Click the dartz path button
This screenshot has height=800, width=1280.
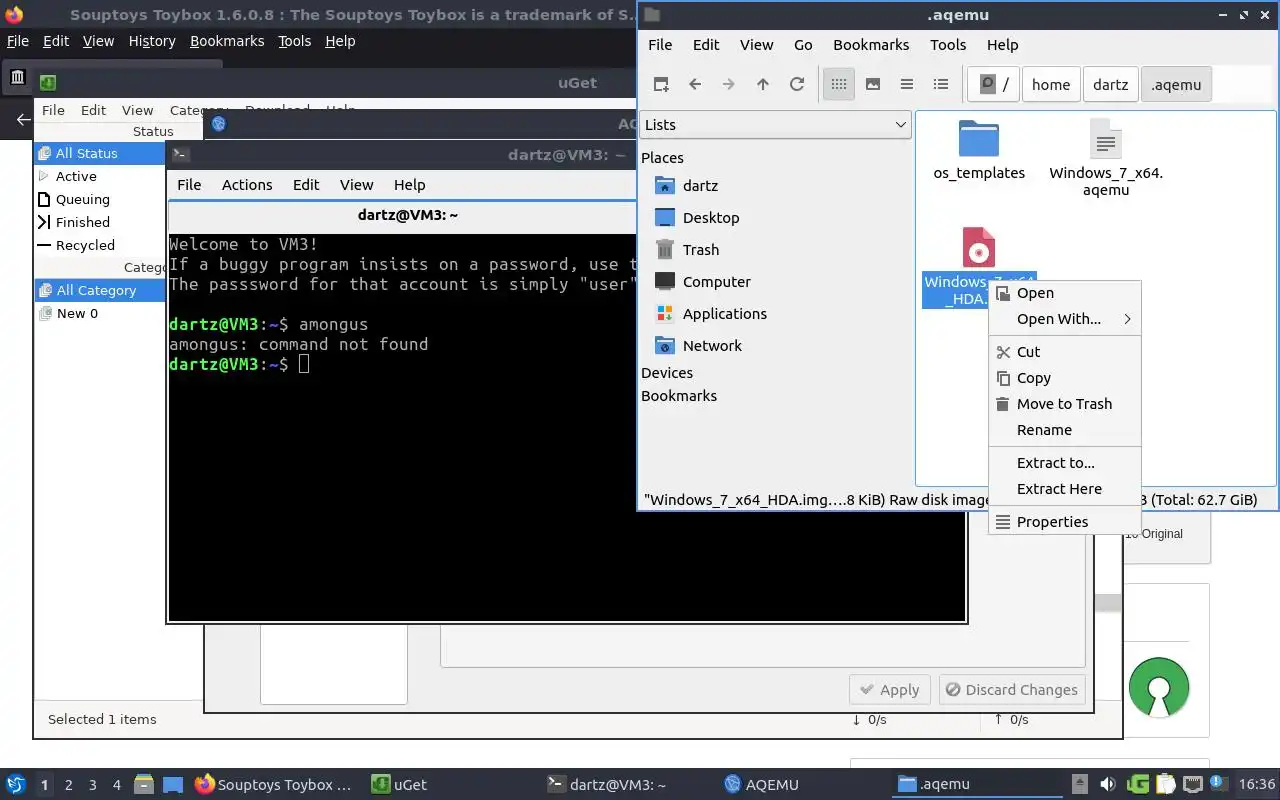pos(1110,84)
